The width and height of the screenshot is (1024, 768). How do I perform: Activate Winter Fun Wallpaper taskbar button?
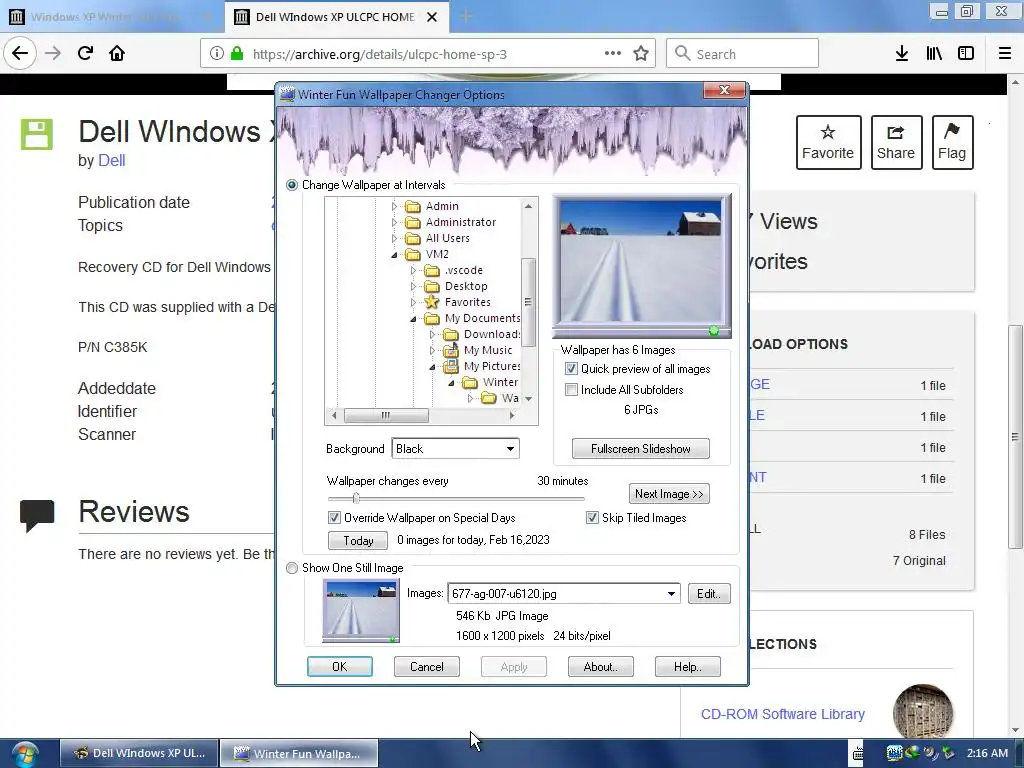pyautogui.click(x=298, y=754)
